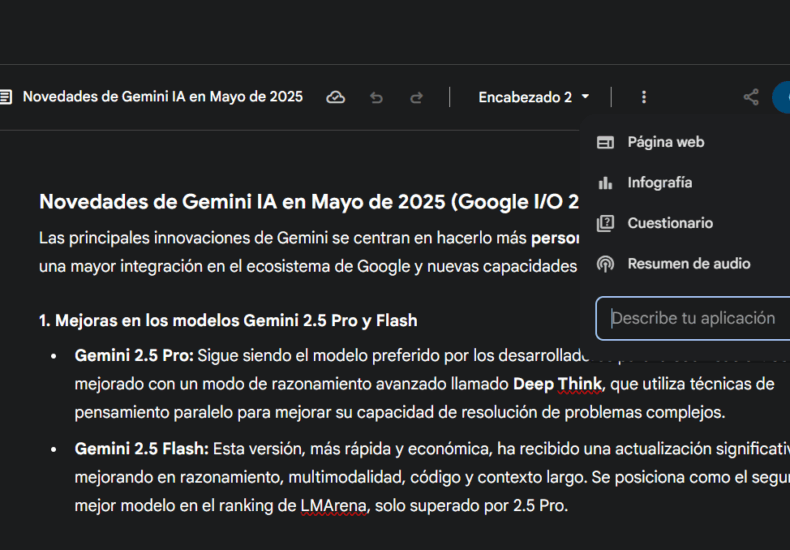Viewport: 790px width, 550px height.
Task: Click the main heading Novedades de Gemini IA
Action: pos(309,202)
